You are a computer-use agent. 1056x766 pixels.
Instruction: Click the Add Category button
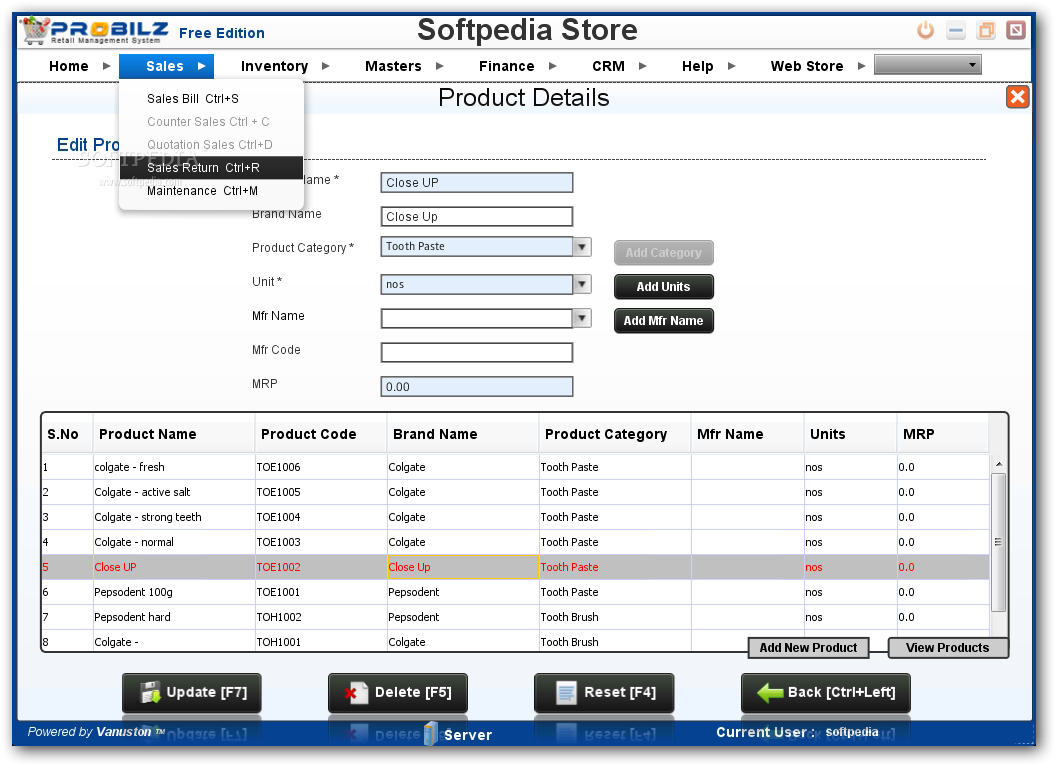pyautogui.click(x=663, y=253)
